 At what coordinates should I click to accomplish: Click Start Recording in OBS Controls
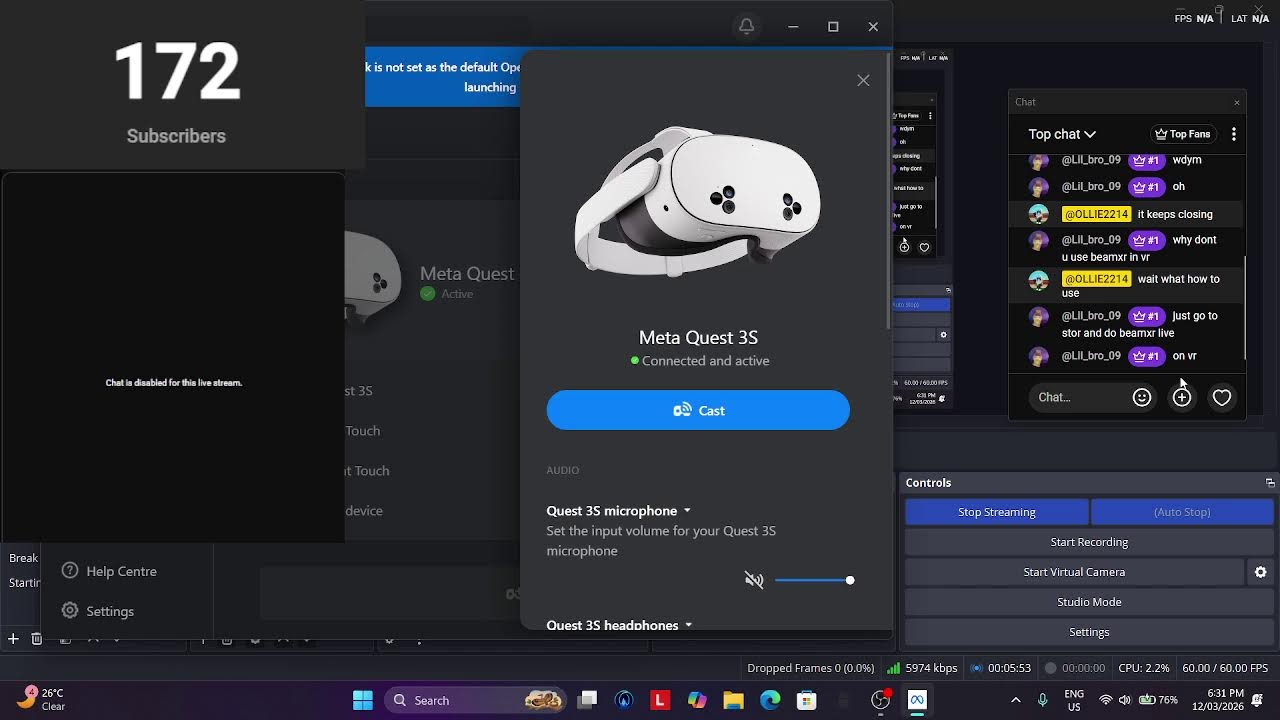1089,542
